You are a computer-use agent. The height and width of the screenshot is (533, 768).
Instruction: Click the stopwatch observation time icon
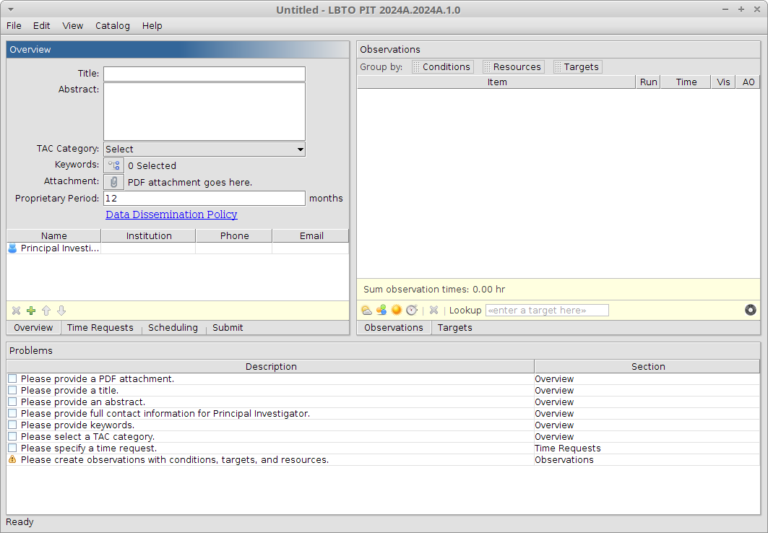pyautogui.click(x=411, y=310)
